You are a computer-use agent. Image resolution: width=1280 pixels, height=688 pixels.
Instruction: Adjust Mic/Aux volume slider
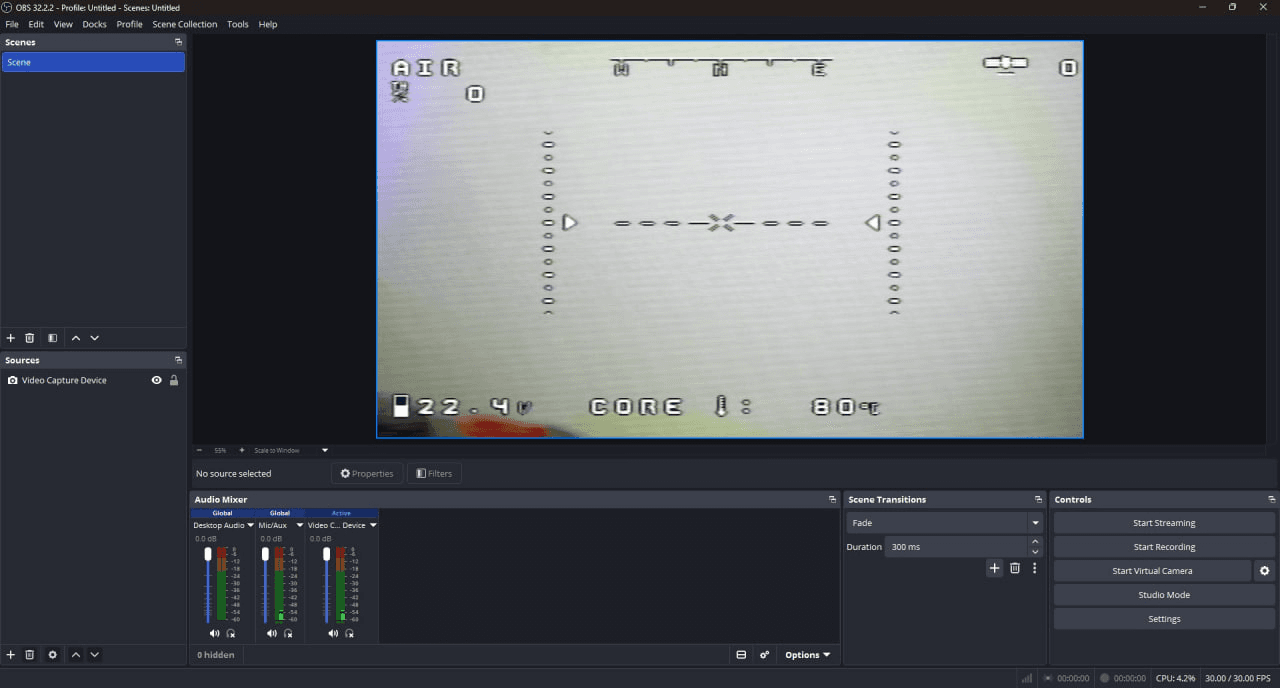click(265, 585)
